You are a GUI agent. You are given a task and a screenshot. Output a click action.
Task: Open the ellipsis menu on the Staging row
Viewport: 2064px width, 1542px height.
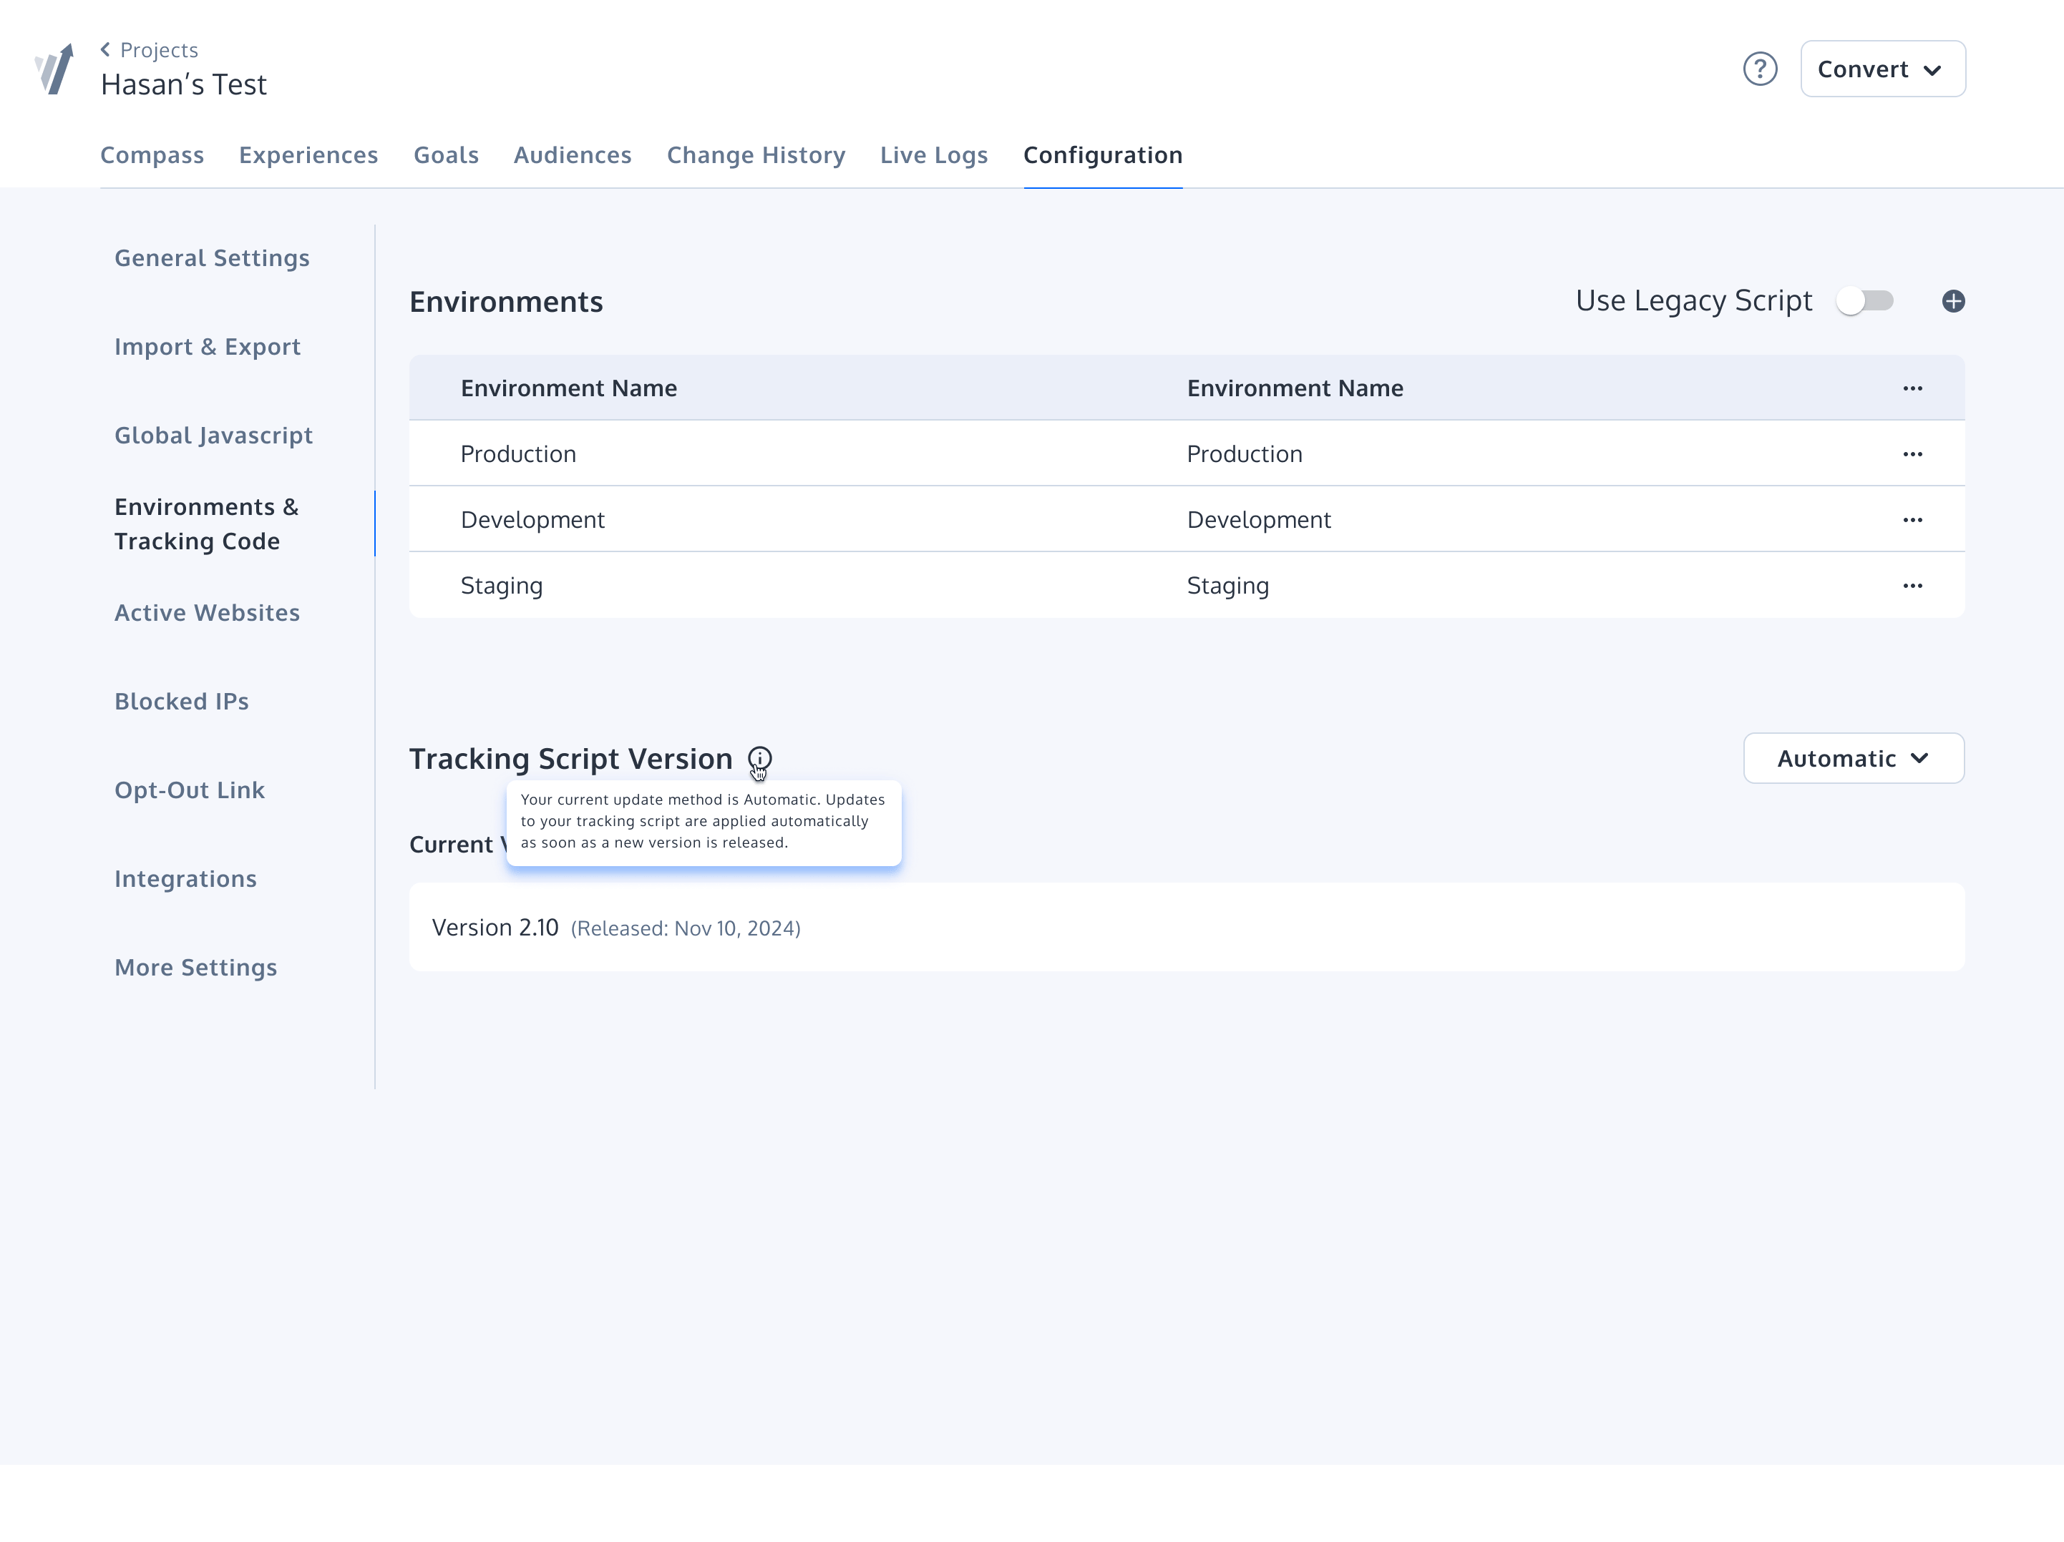1913,585
